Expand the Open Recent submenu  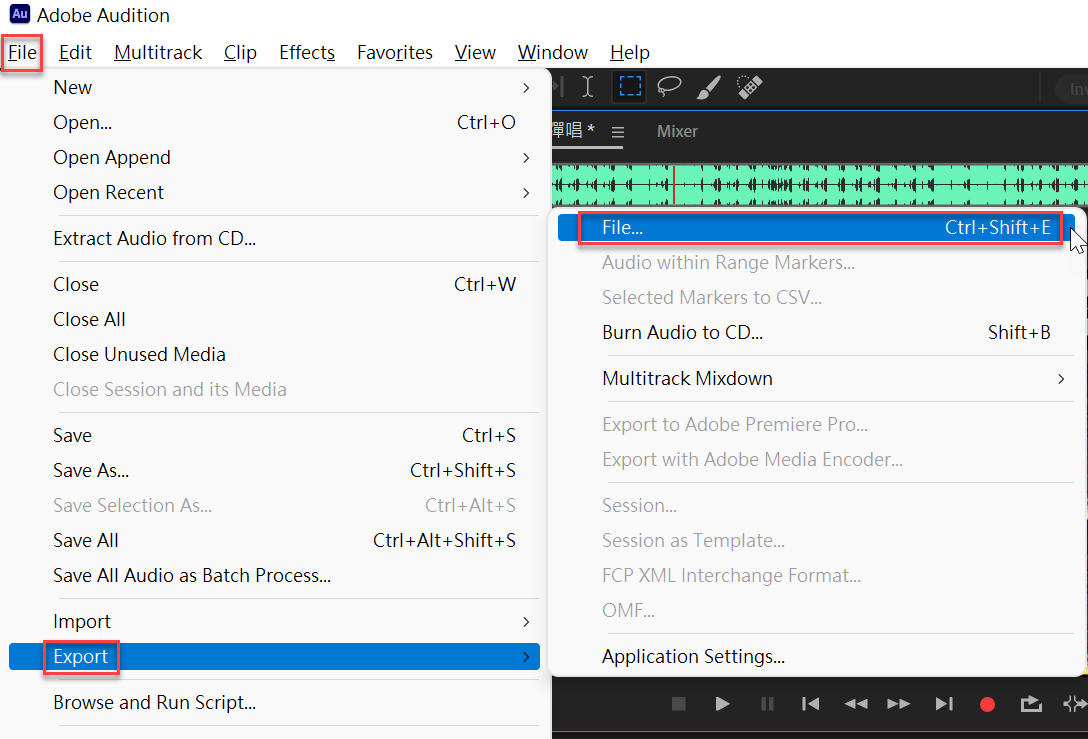click(x=274, y=192)
